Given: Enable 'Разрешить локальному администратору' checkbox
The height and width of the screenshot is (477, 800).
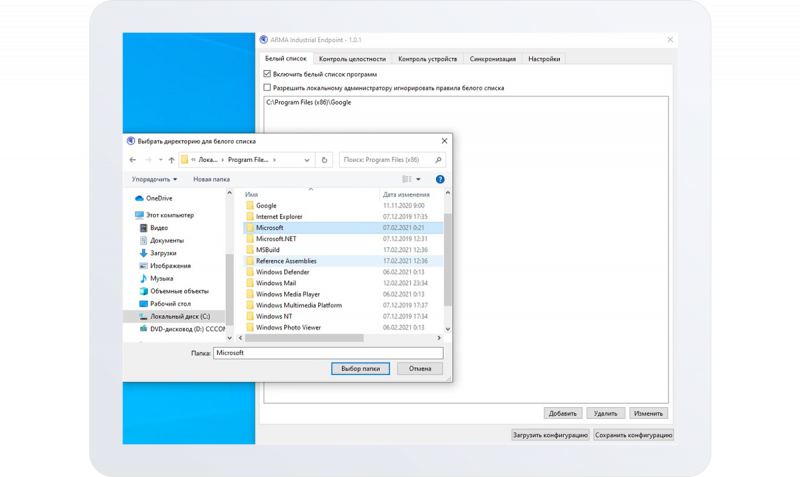Looking at the screenshot, I should point(267,88).
